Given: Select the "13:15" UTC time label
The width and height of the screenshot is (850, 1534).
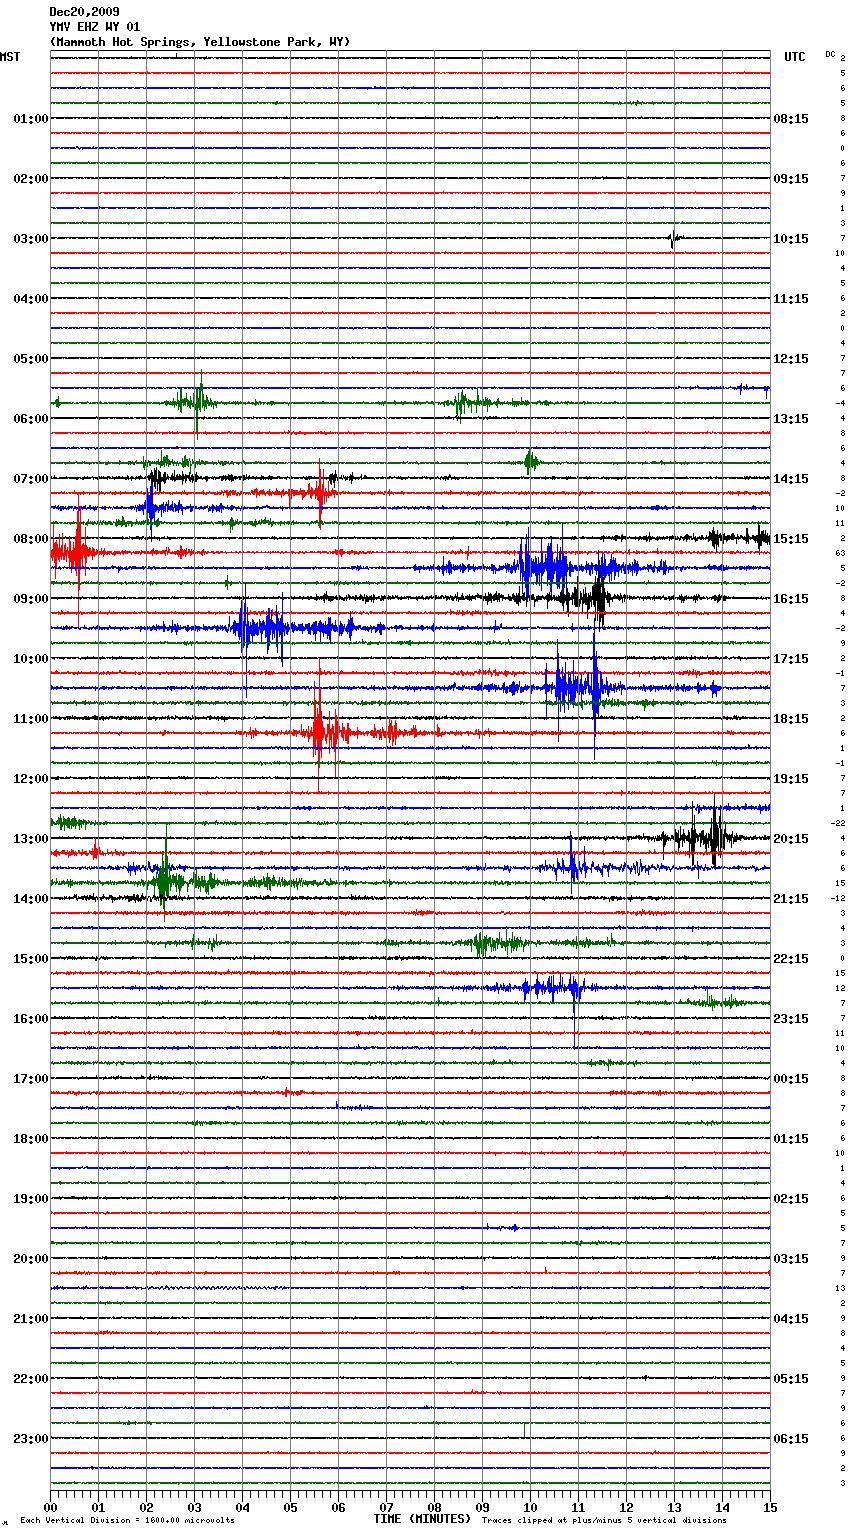Looking at the screenshot, I should click(x=791, y=419).
